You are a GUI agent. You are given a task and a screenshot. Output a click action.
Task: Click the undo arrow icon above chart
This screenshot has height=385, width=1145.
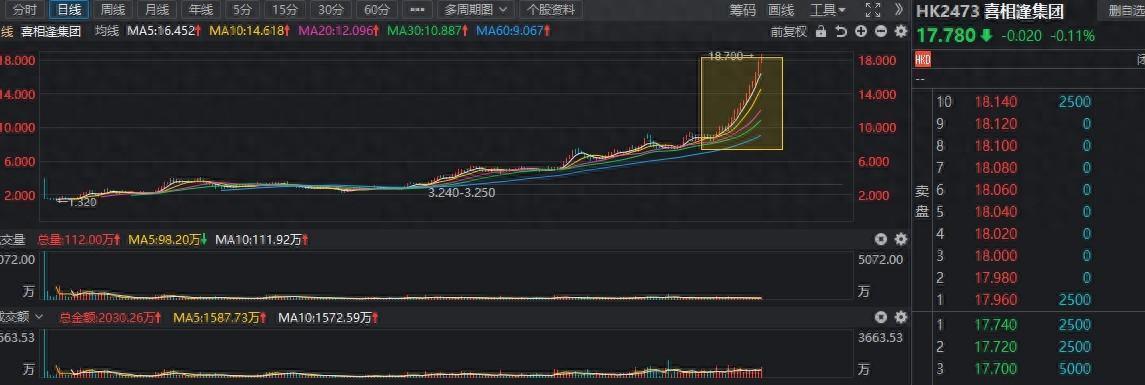pos(840,31)
